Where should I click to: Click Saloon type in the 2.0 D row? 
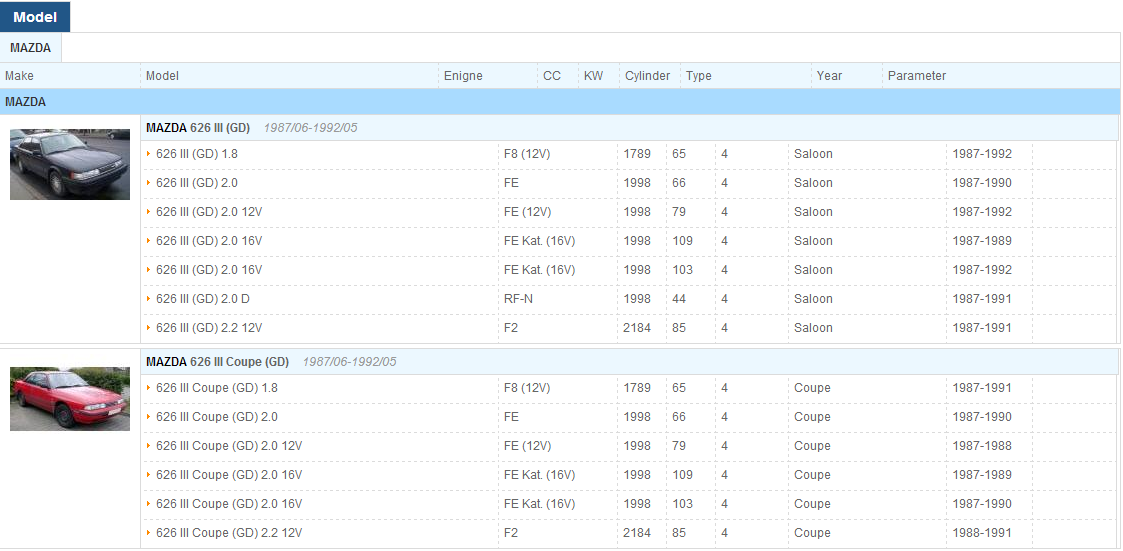813,299
